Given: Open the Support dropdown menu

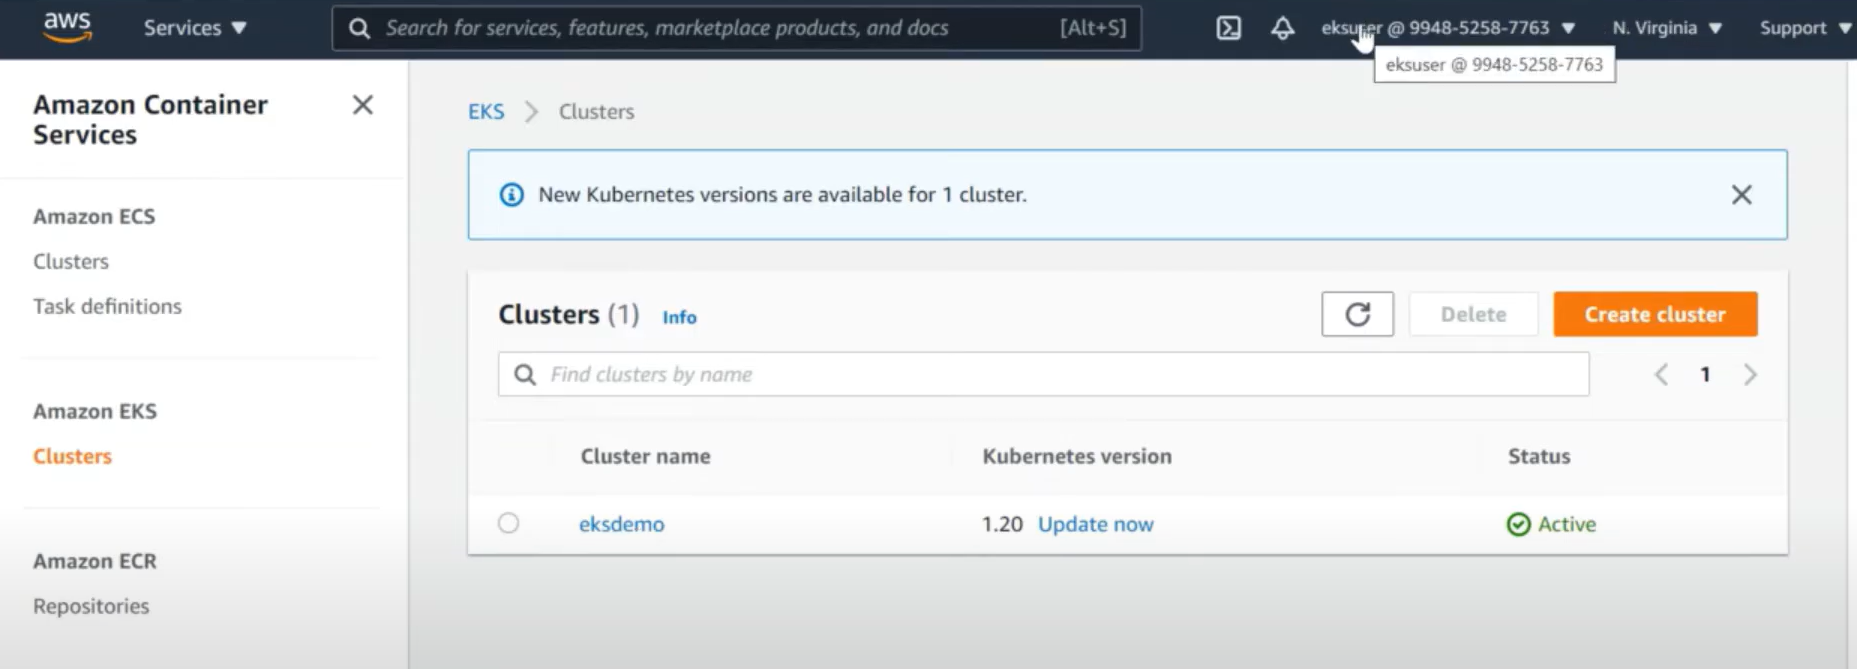Looking at the screenshot, I should [1806, 28].
